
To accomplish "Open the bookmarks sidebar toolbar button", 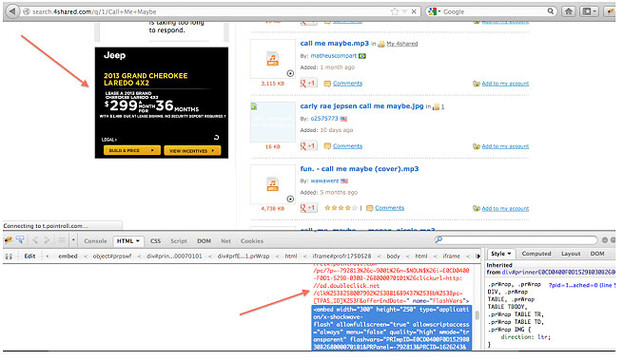I will pyautogui.click(x=589, y=12).
